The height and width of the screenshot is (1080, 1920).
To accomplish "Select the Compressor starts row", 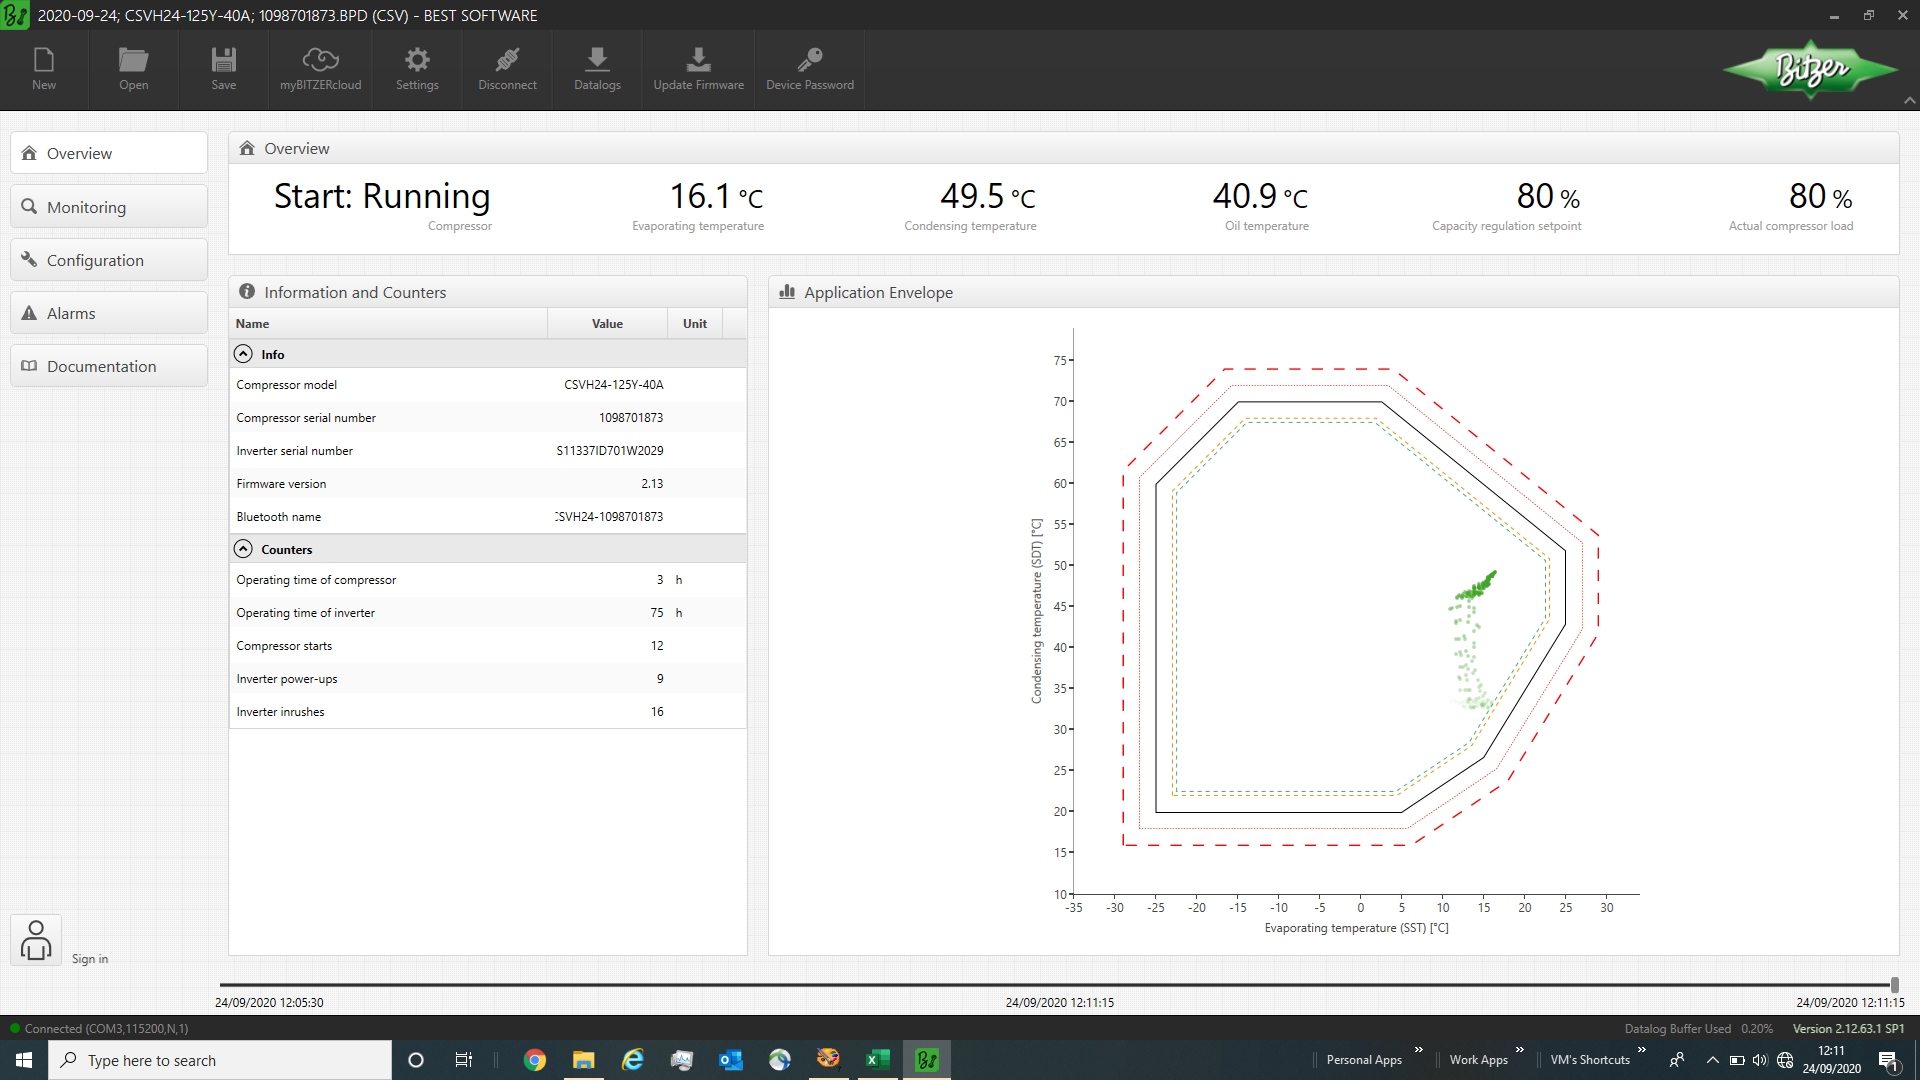I will pos(487,646).
